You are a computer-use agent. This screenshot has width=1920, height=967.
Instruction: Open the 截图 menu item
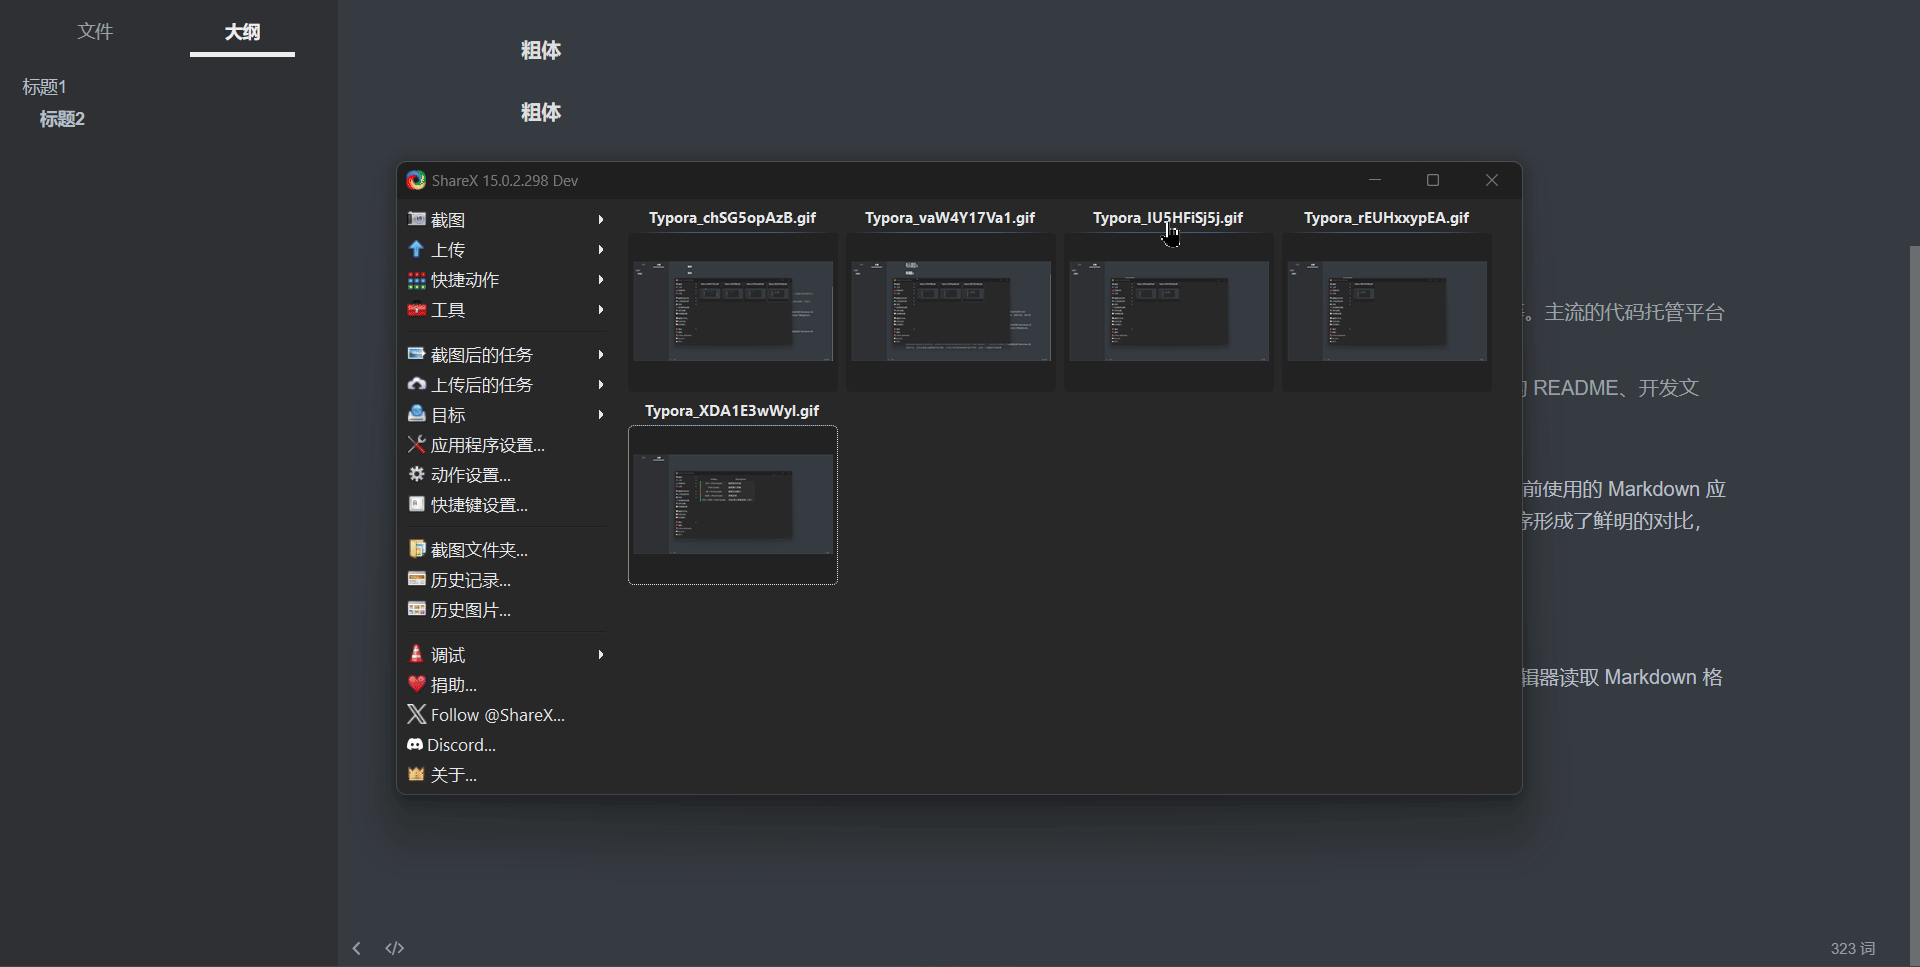[x=507, y=219]
